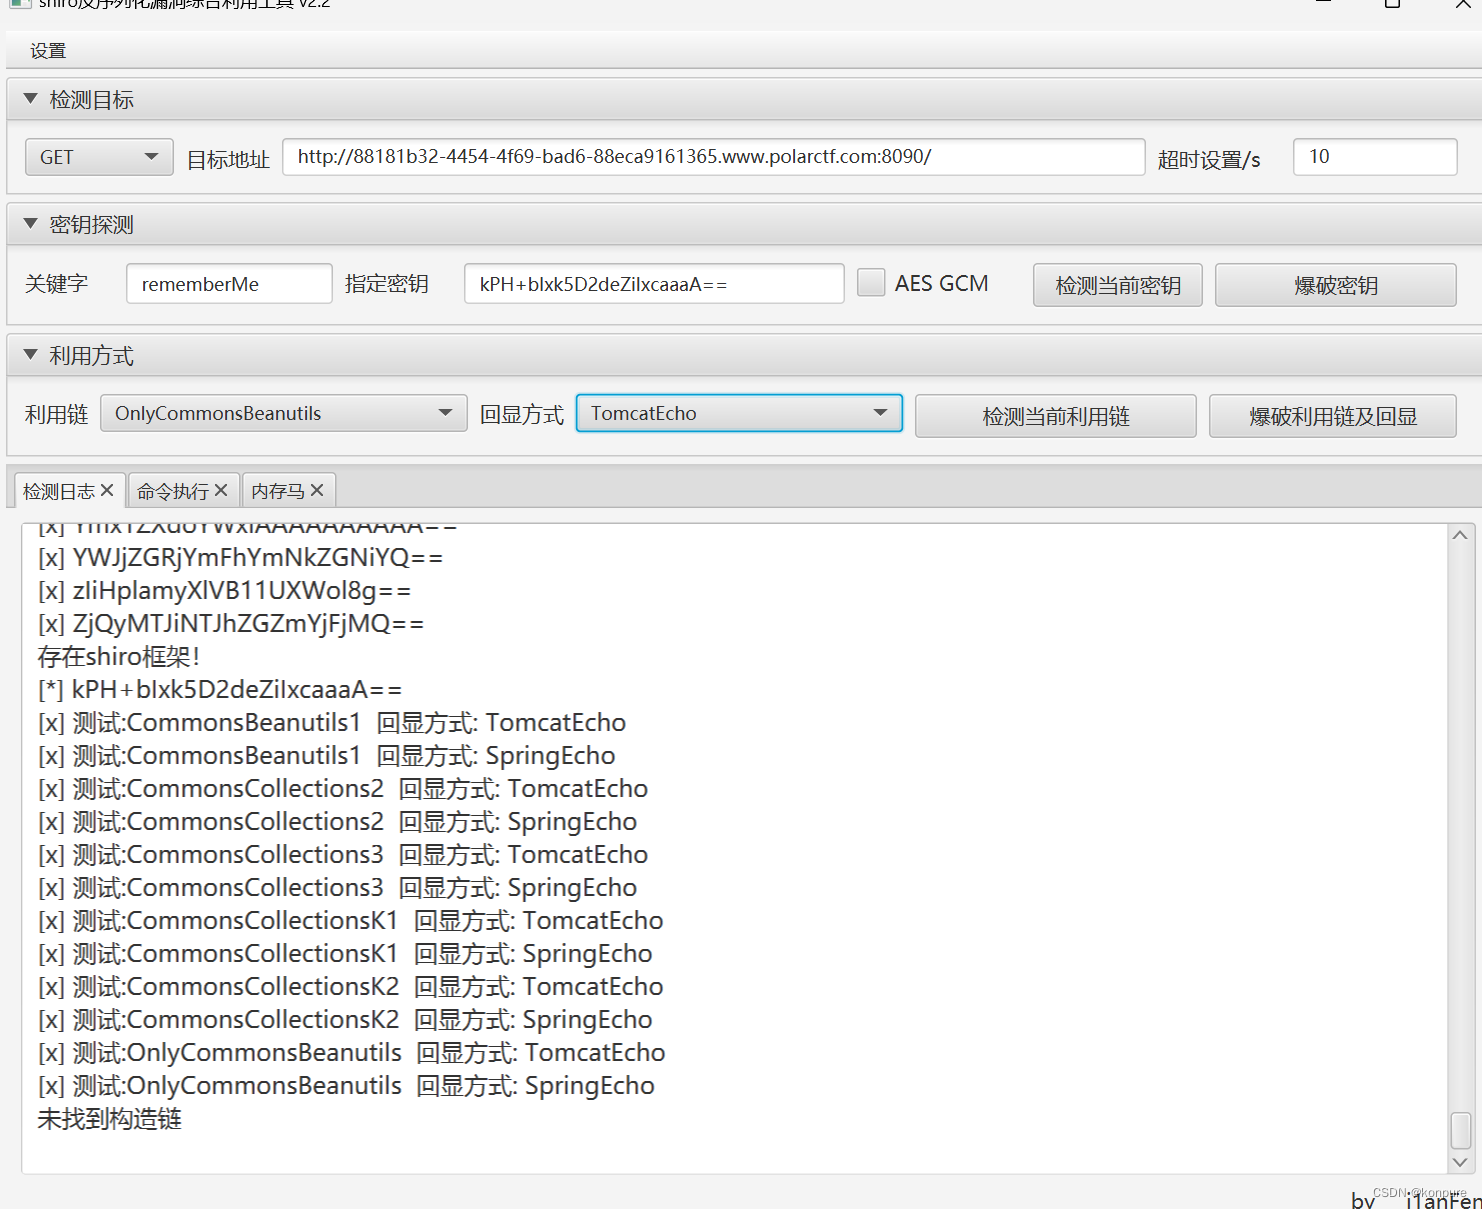Click log line CommonsCollections2 TomcatEcho

pos(343,789)
